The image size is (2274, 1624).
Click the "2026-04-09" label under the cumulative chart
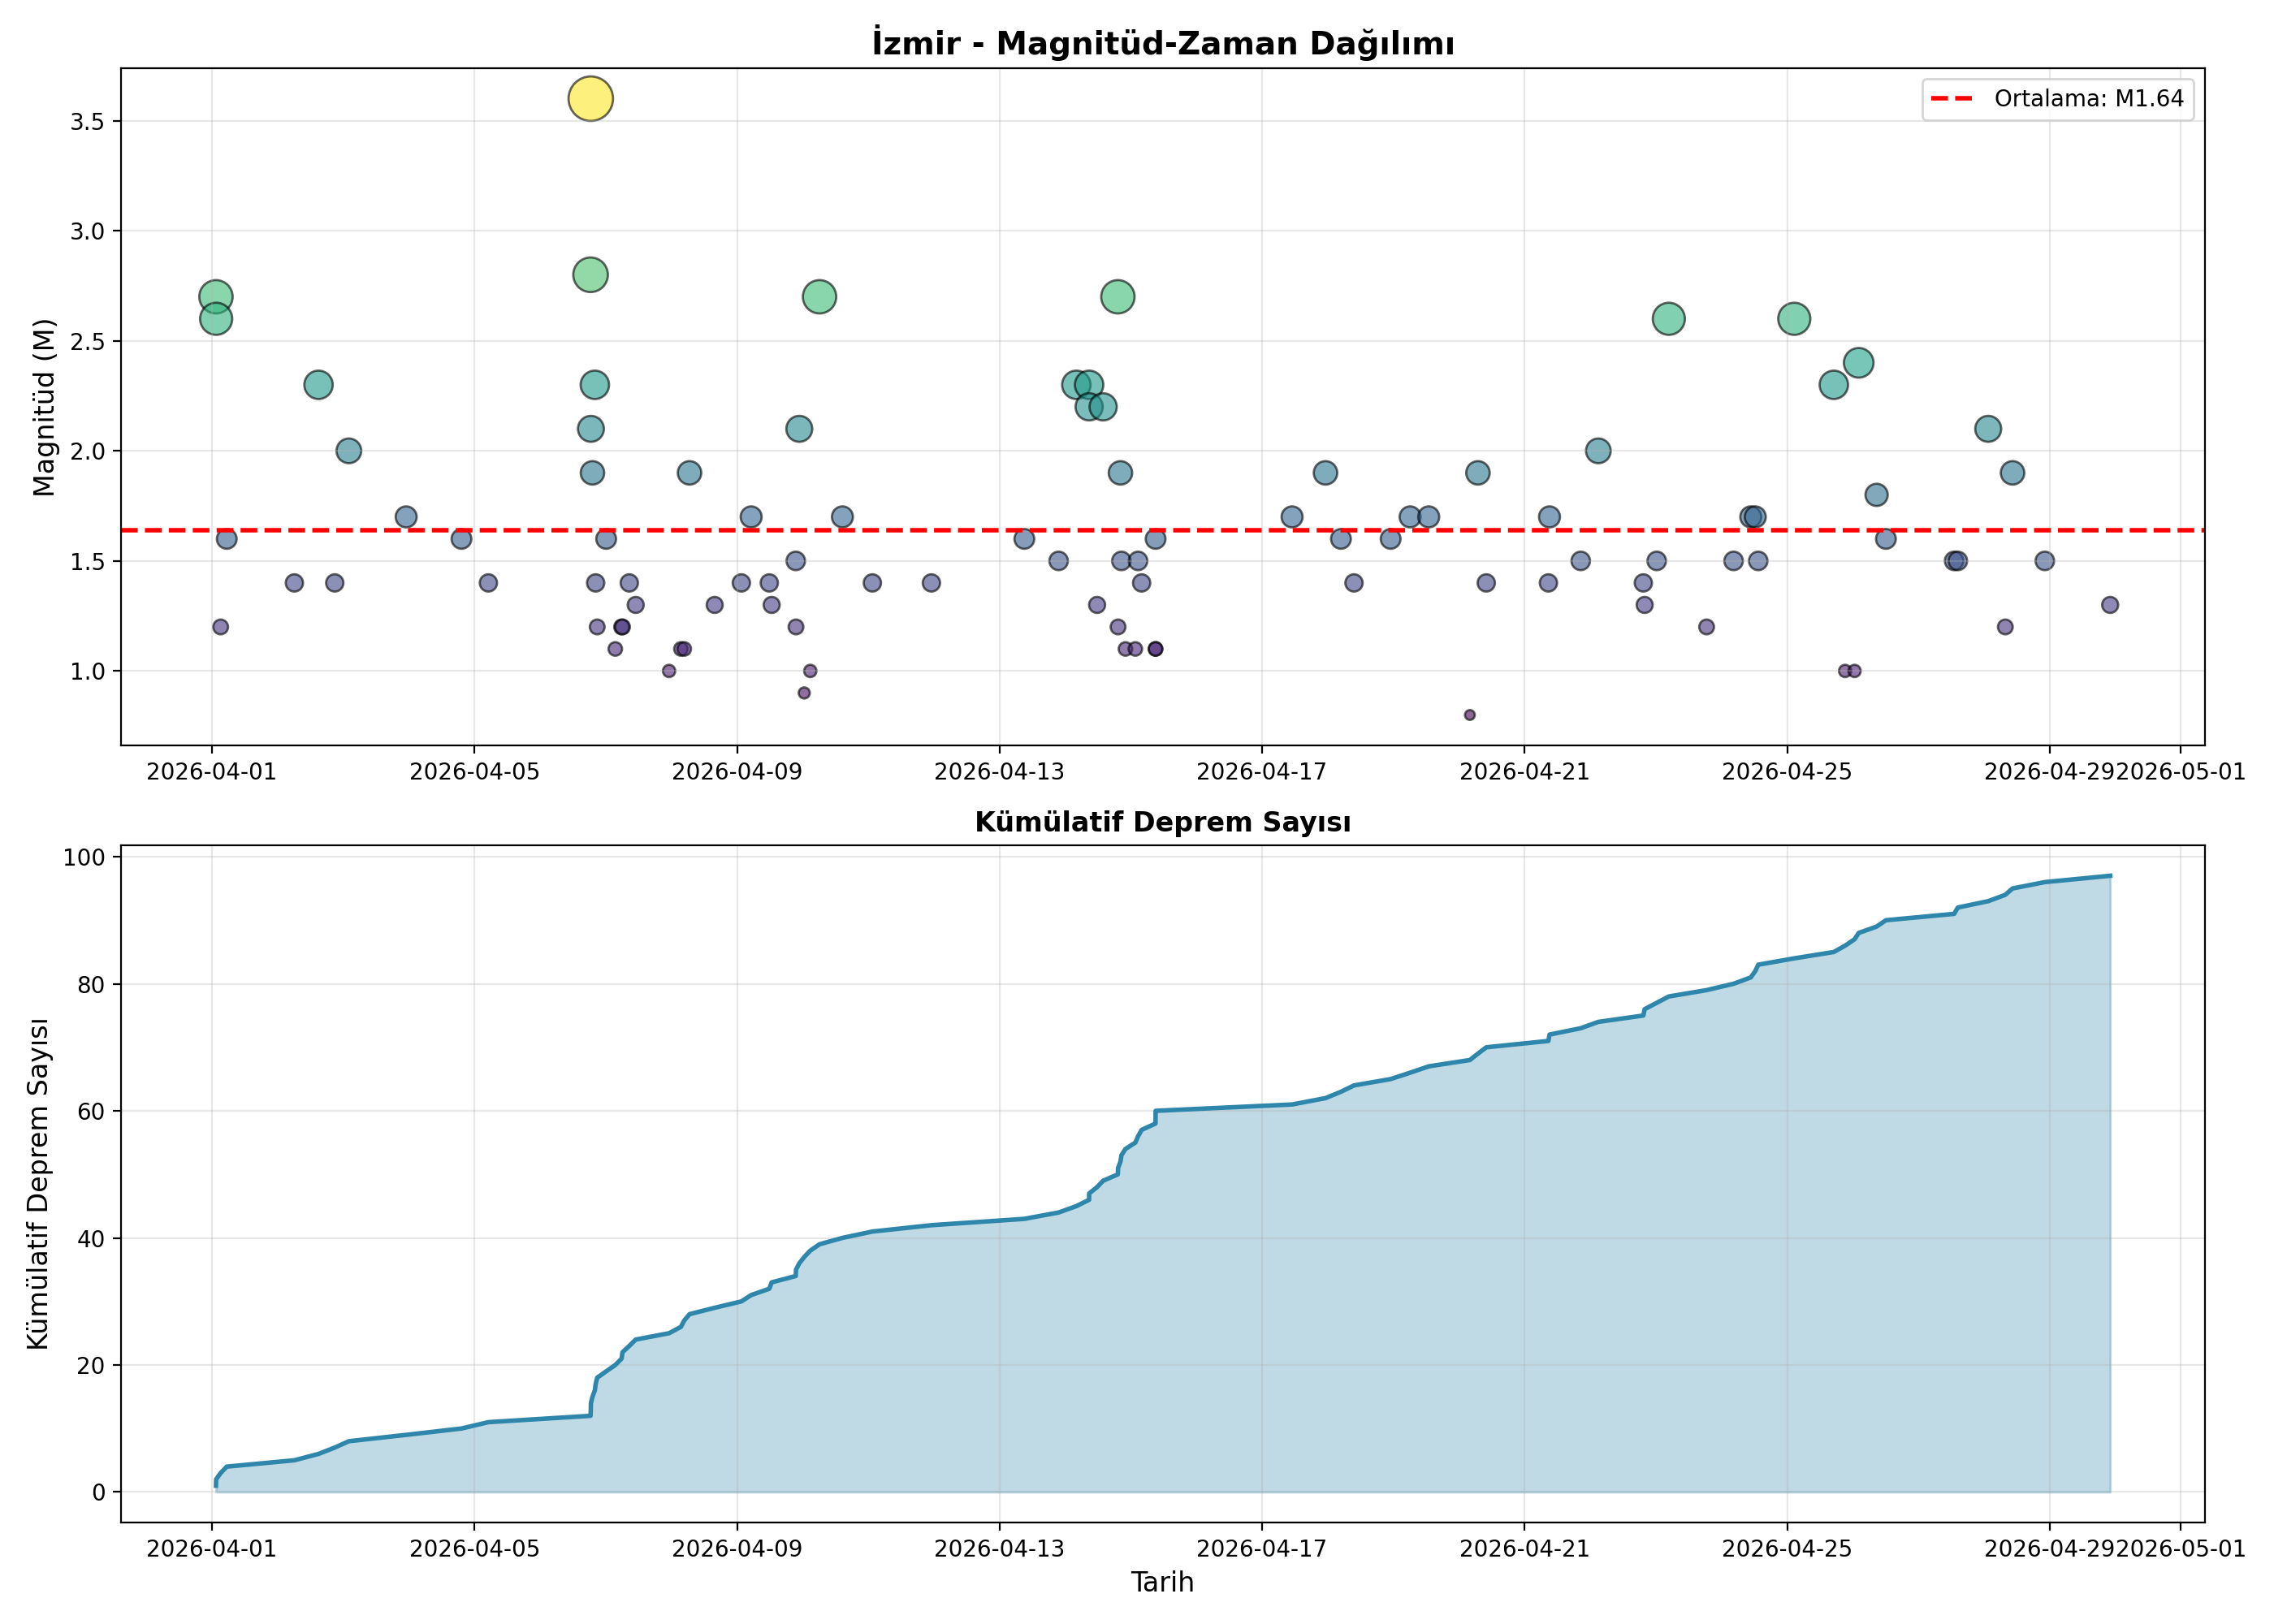[x=737, y=1549]
